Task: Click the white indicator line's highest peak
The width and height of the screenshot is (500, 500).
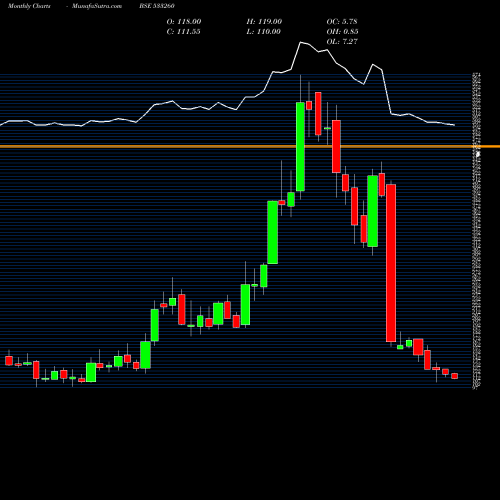Action: [301, 42]
